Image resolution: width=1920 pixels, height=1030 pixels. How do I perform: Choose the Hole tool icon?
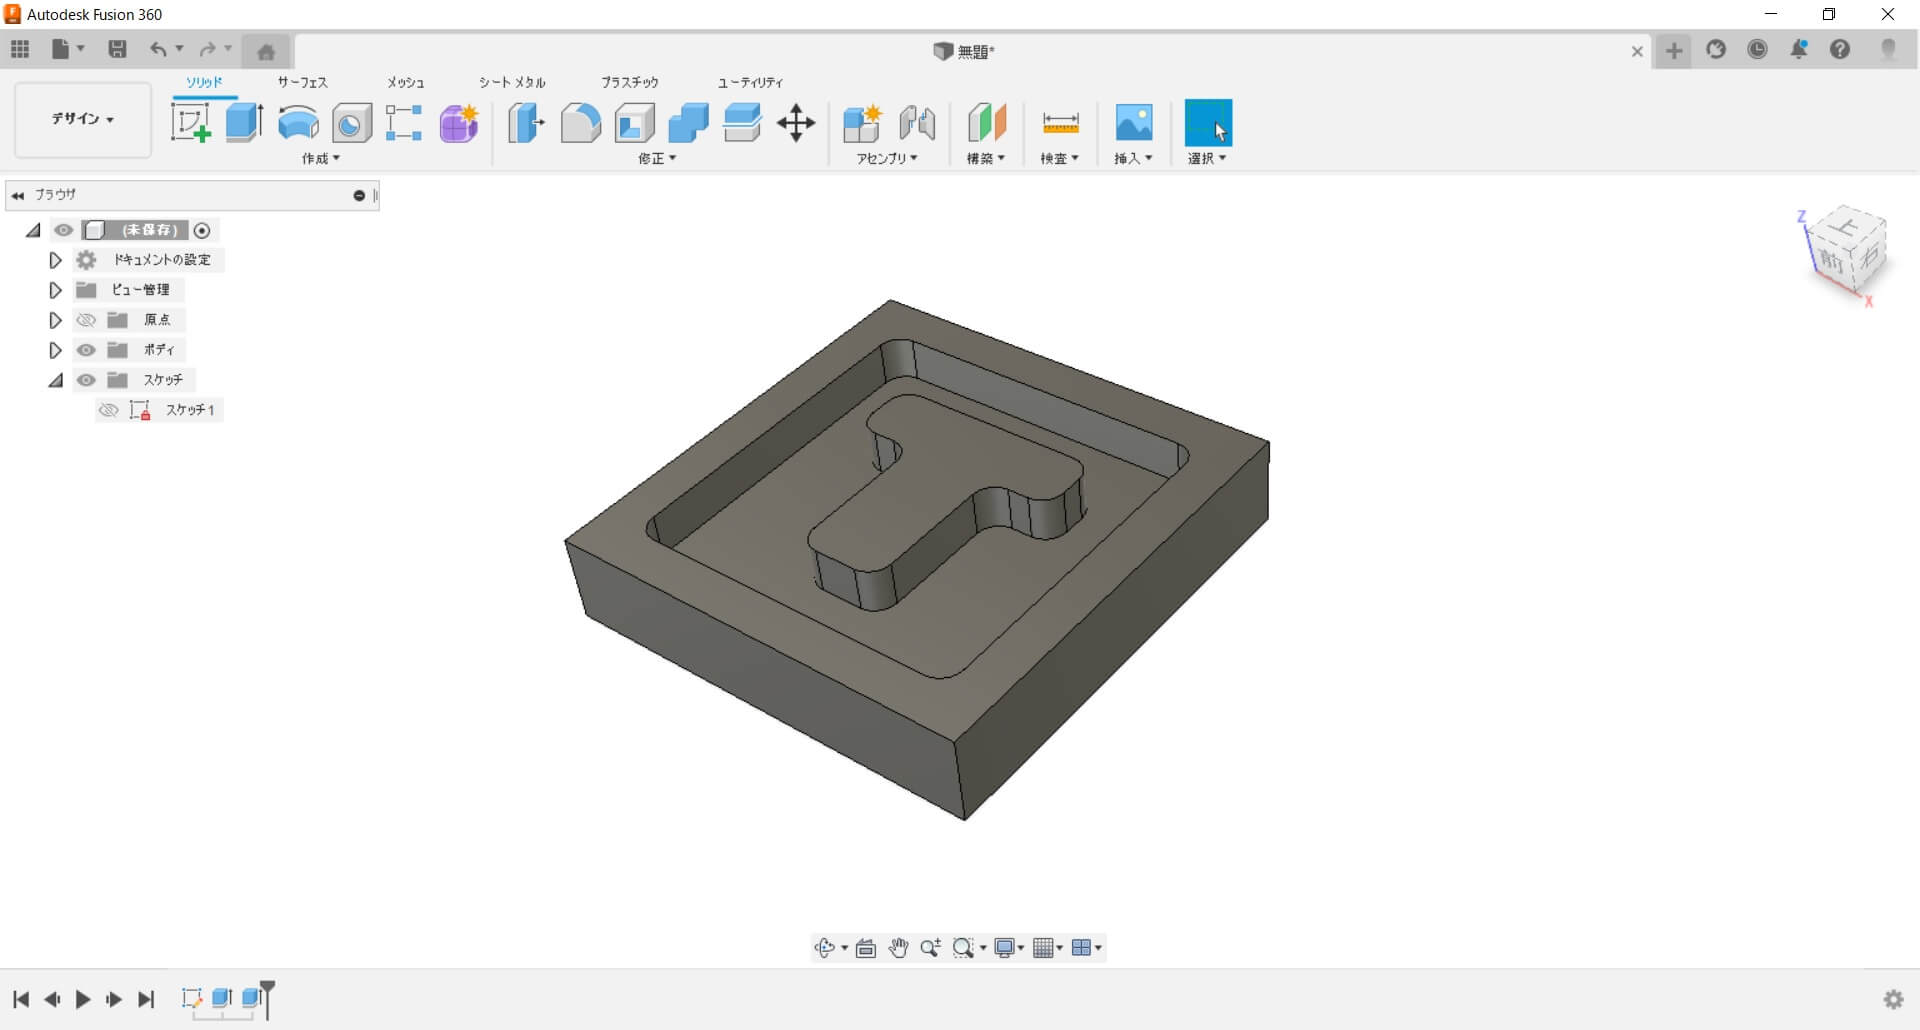tap(351, 123)
